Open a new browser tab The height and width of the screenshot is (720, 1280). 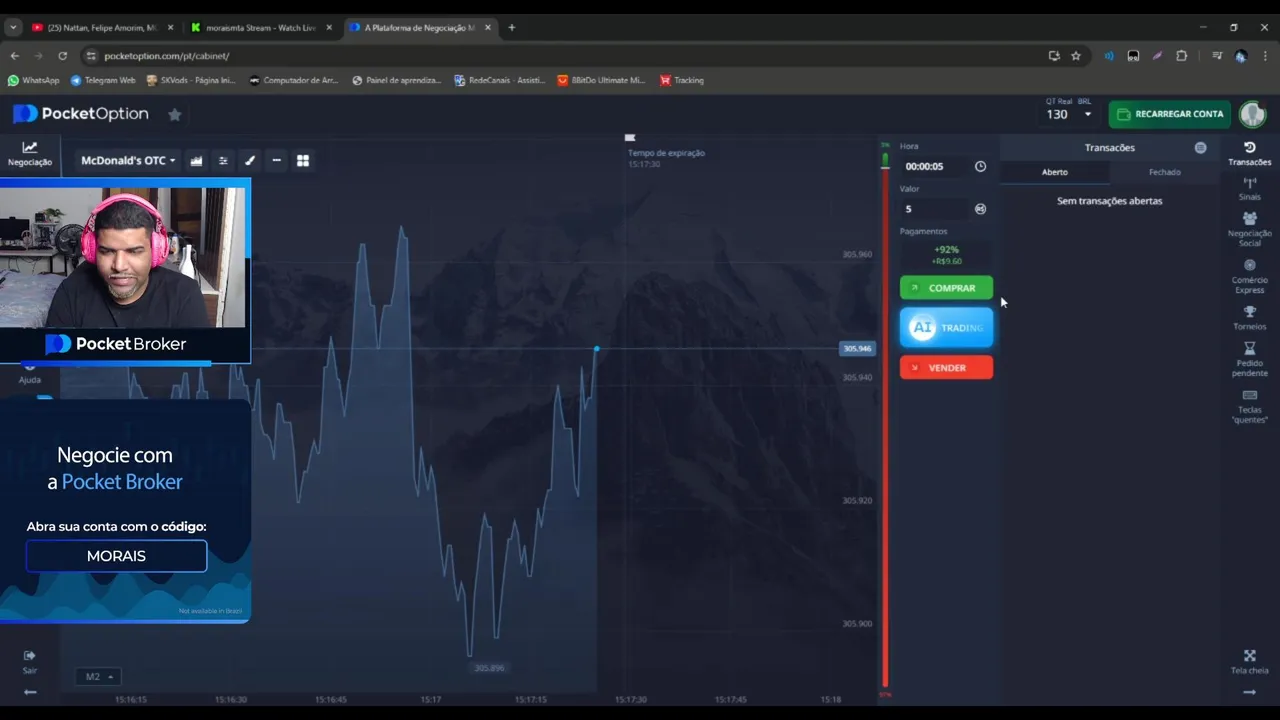tap(512, 28)
